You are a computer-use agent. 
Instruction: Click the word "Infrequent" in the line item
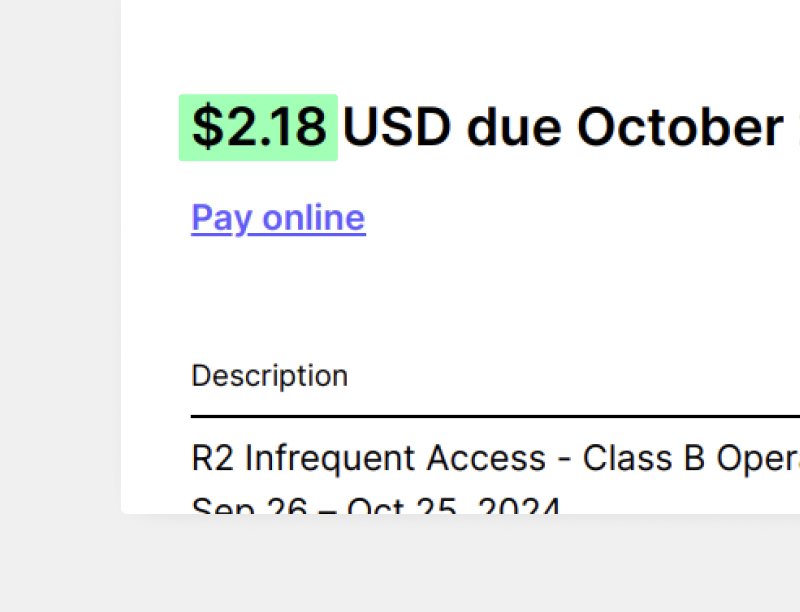coord(330,458)
